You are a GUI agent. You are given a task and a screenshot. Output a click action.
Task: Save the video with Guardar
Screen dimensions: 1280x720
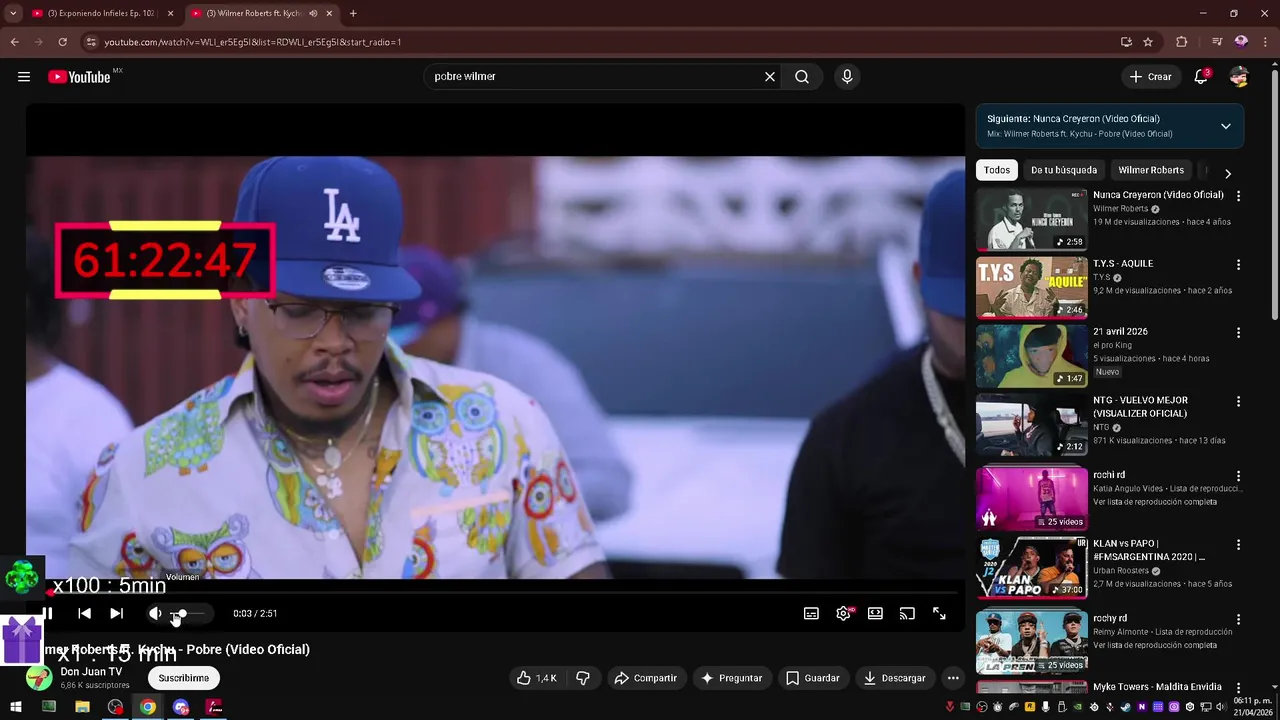pyautogui.click(x=812, y=678)
